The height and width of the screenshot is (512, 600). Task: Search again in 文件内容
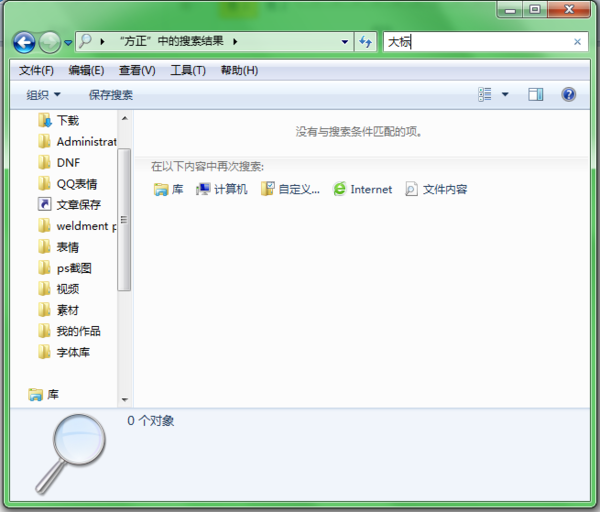436,189
